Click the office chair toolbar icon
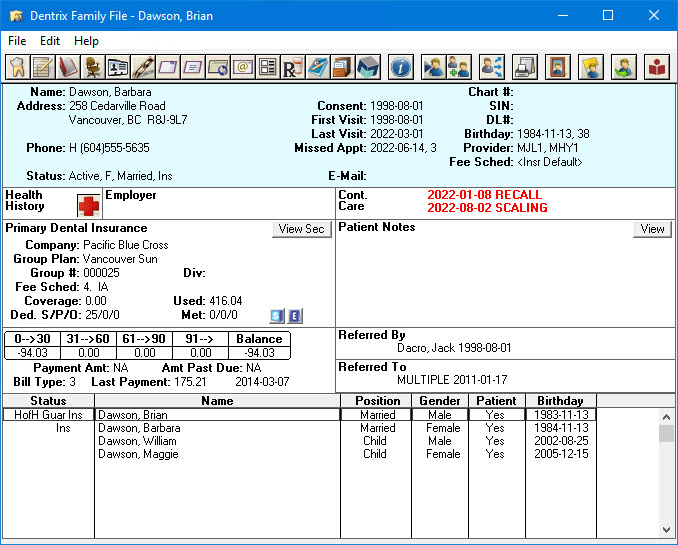Image resolution: width=678 pixels, height=545 pixels. [92, 67]
